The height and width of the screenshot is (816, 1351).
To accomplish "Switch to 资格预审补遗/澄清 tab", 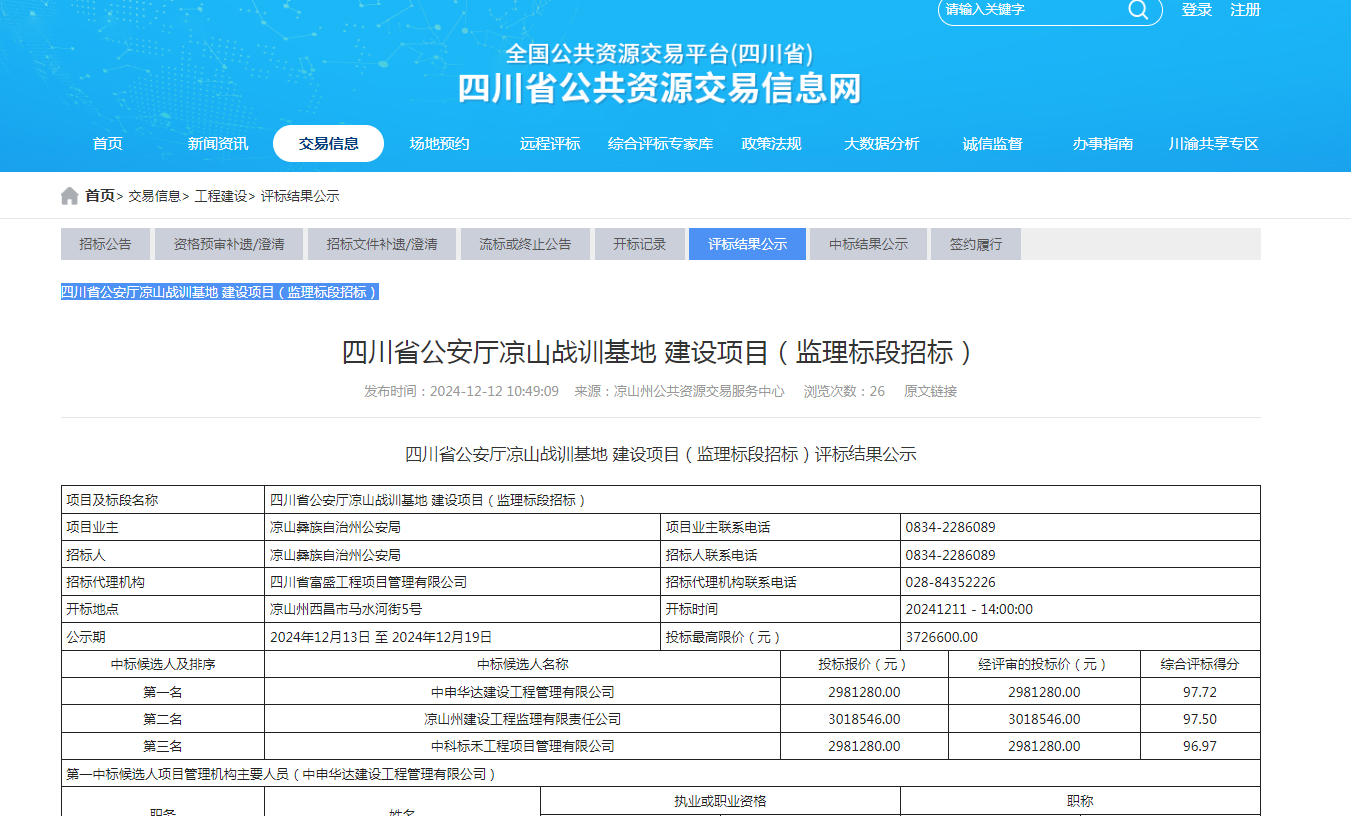I will (x=228, y=244).
